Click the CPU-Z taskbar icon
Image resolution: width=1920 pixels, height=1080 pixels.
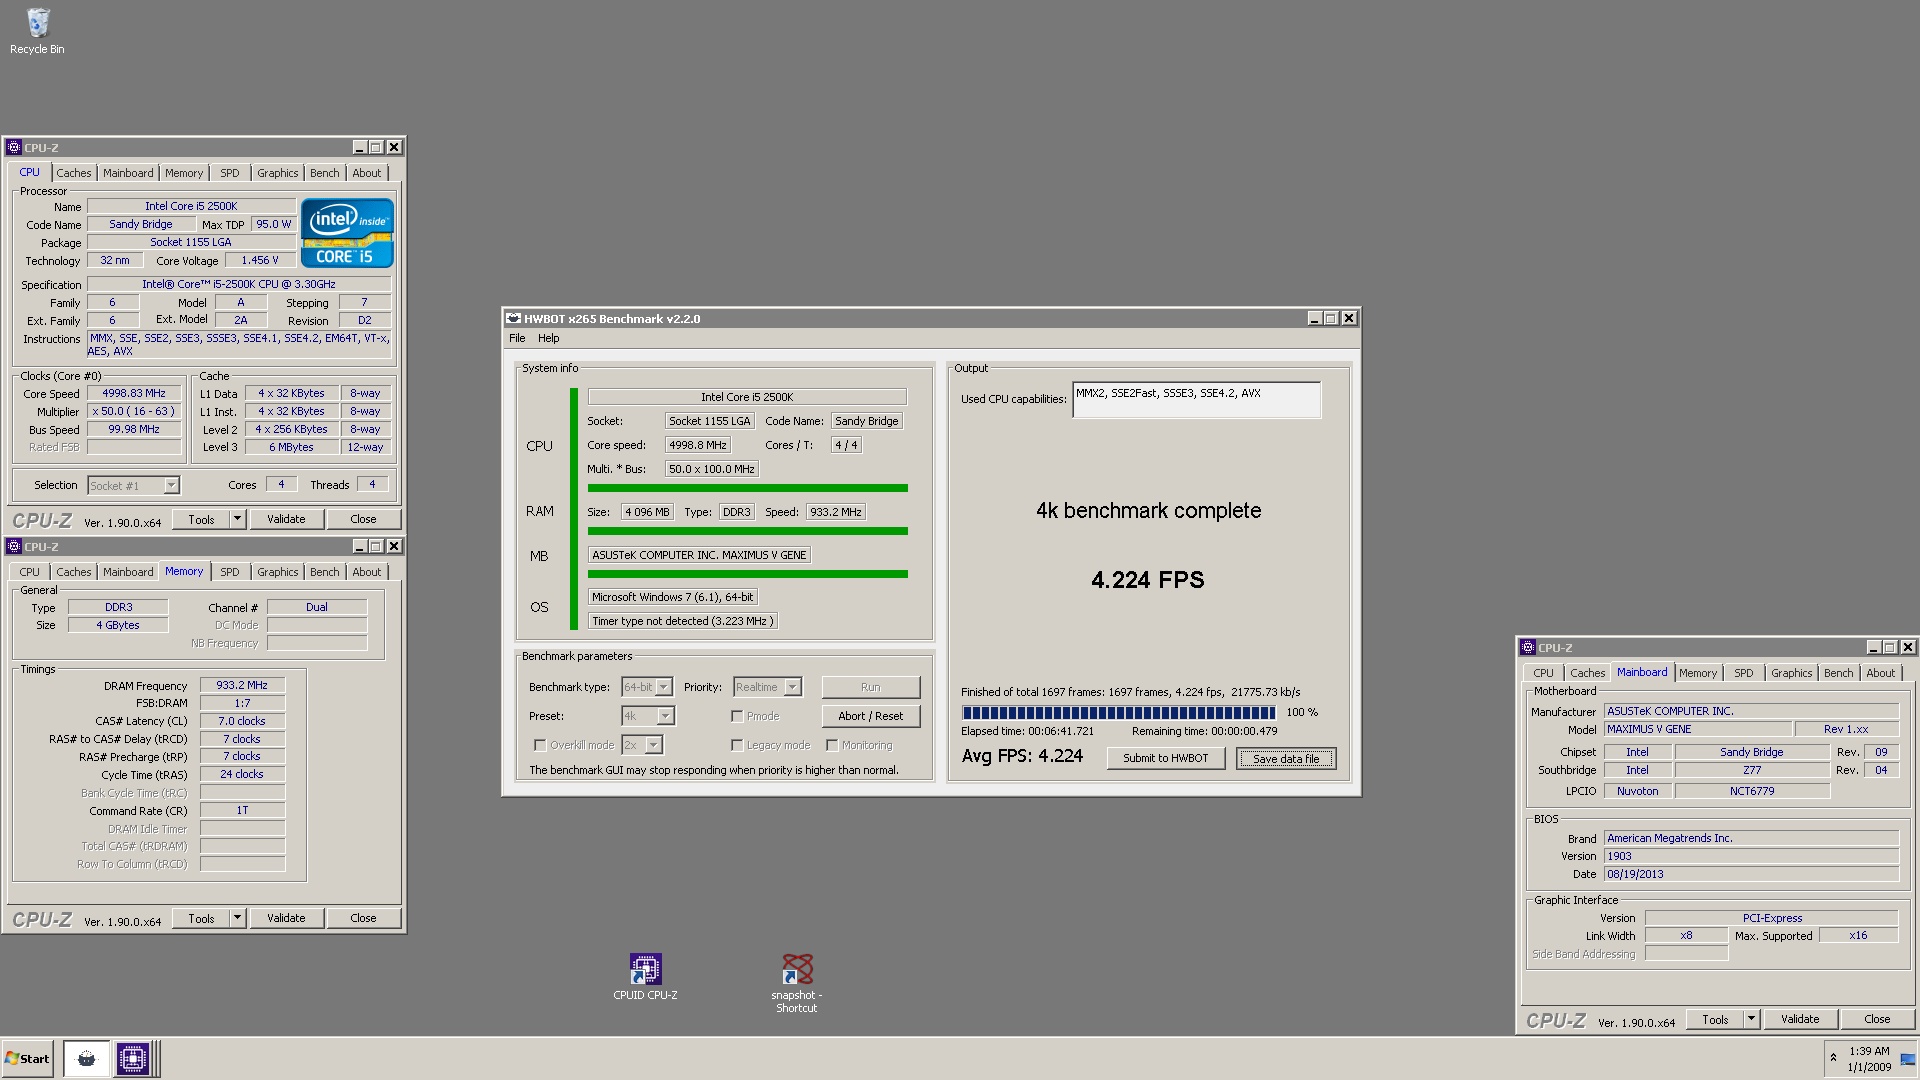tap(132, 1058)
